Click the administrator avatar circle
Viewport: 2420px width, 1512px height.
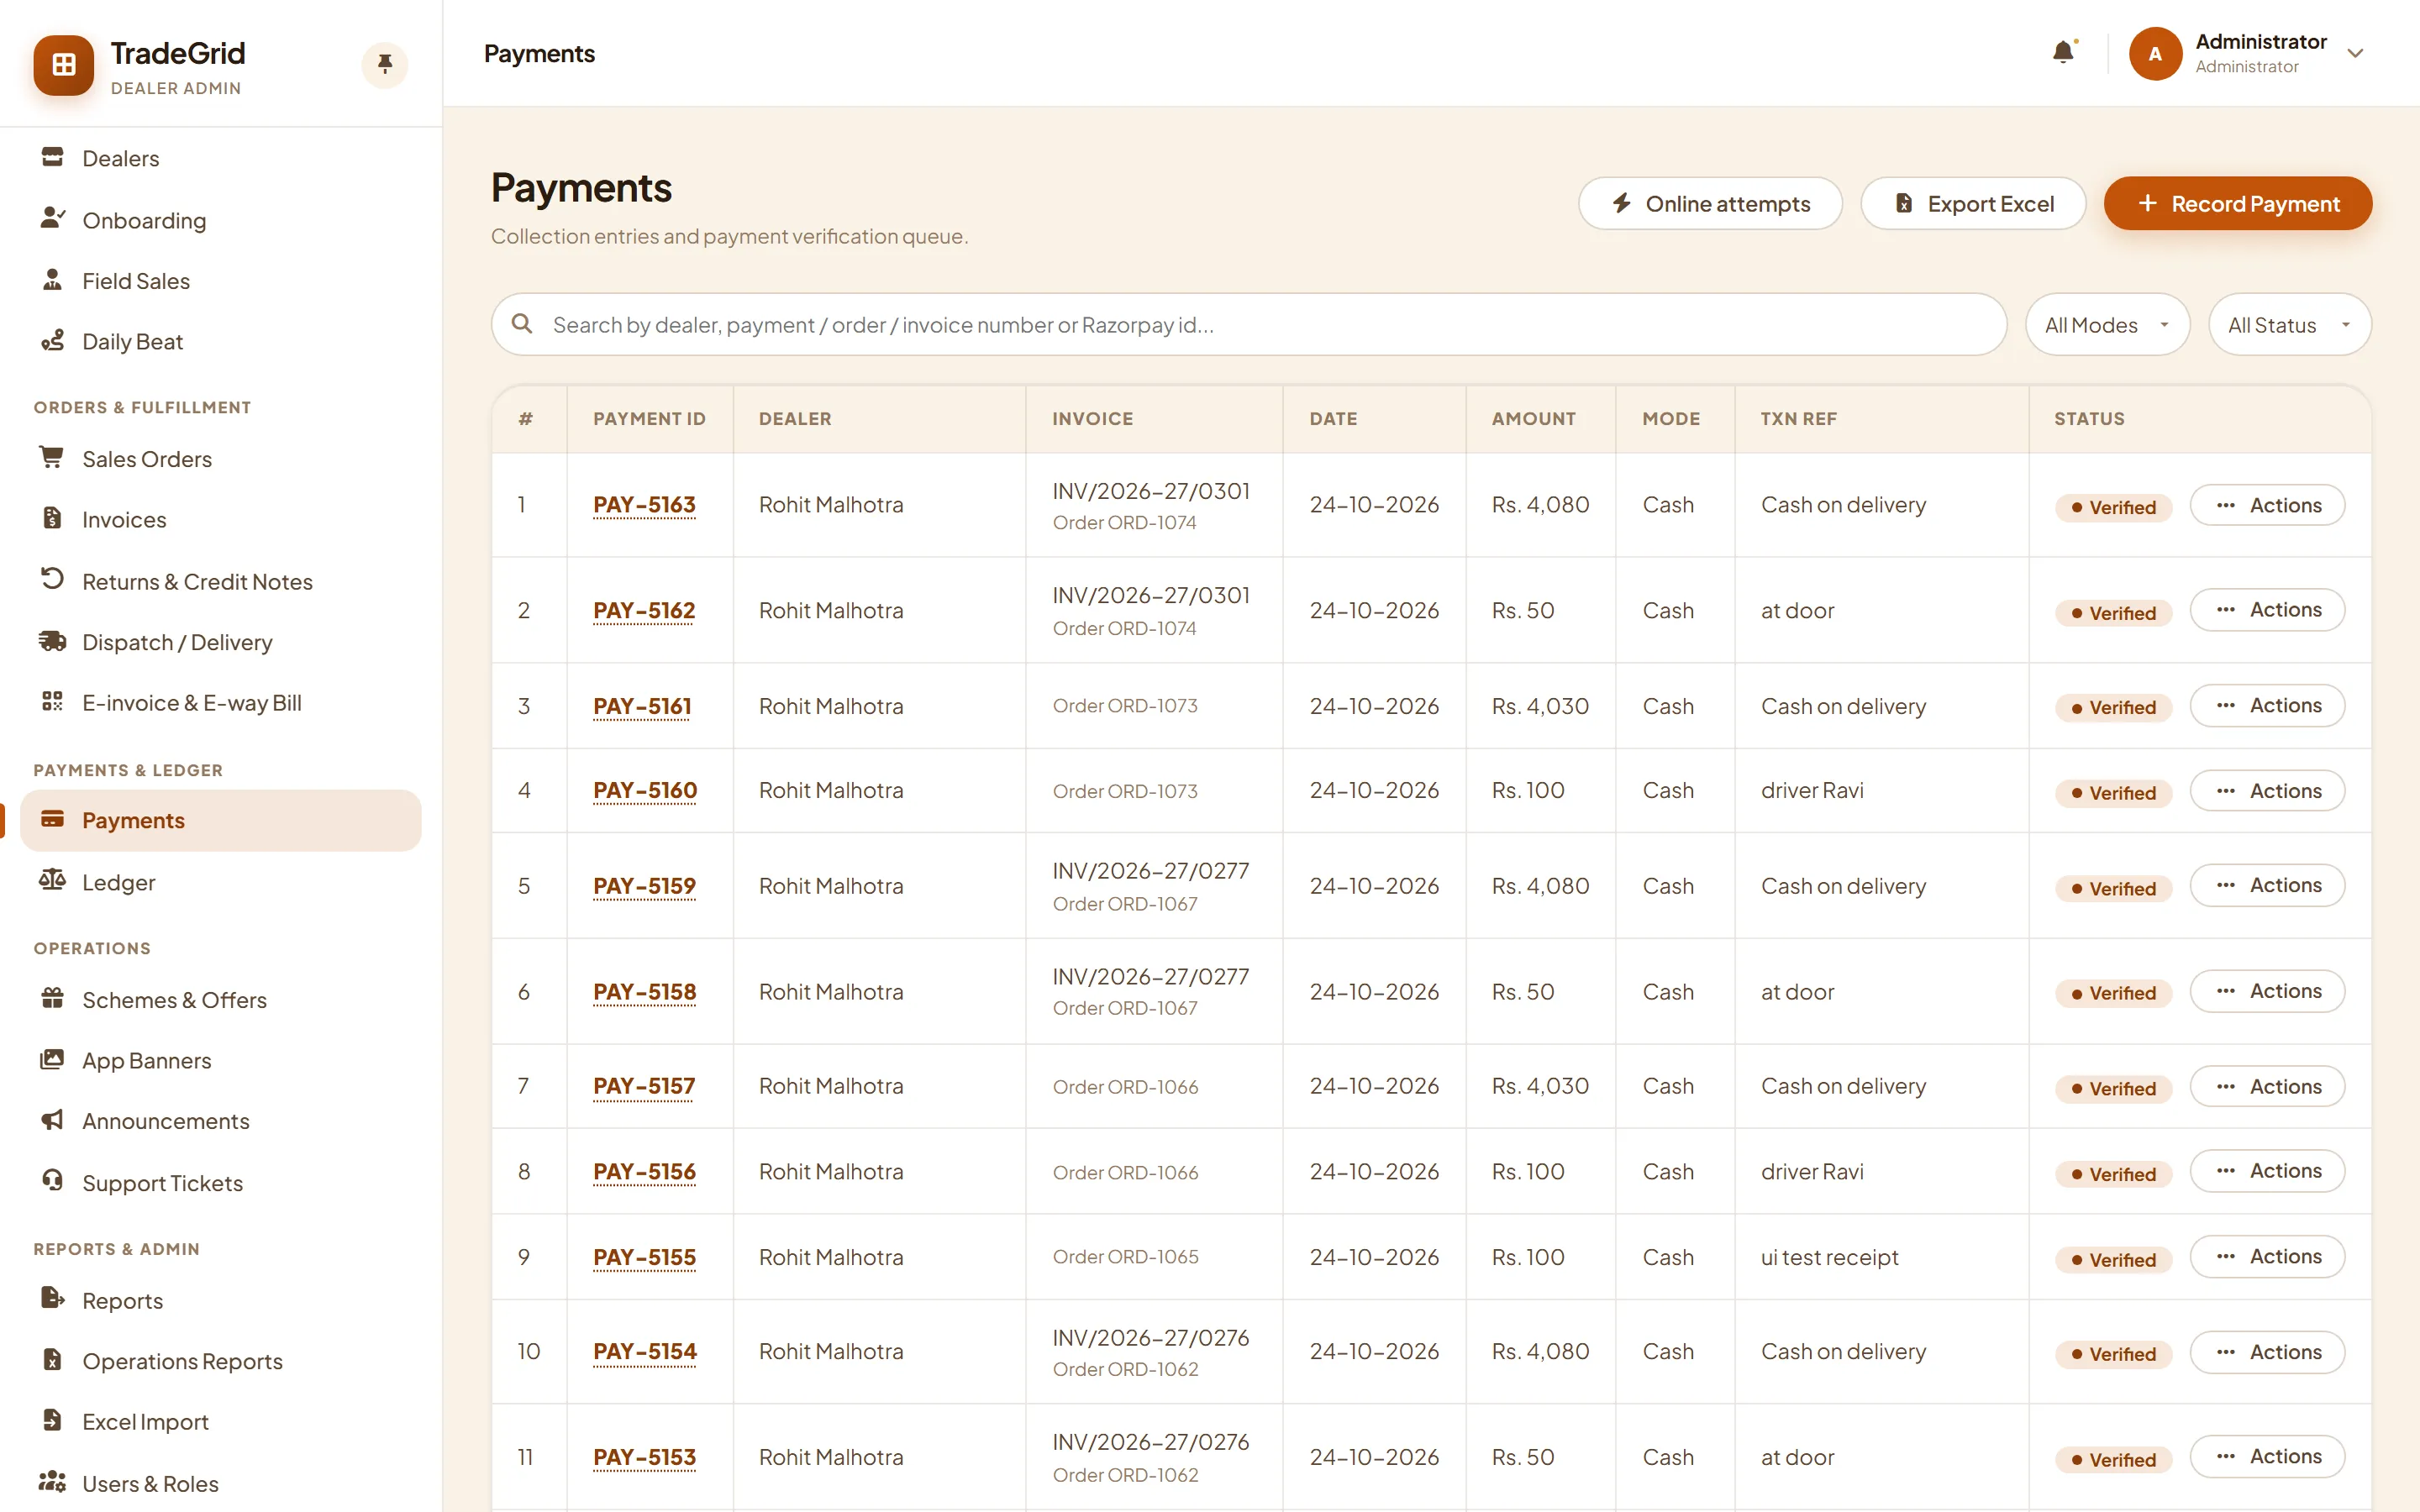[2155, 53]
